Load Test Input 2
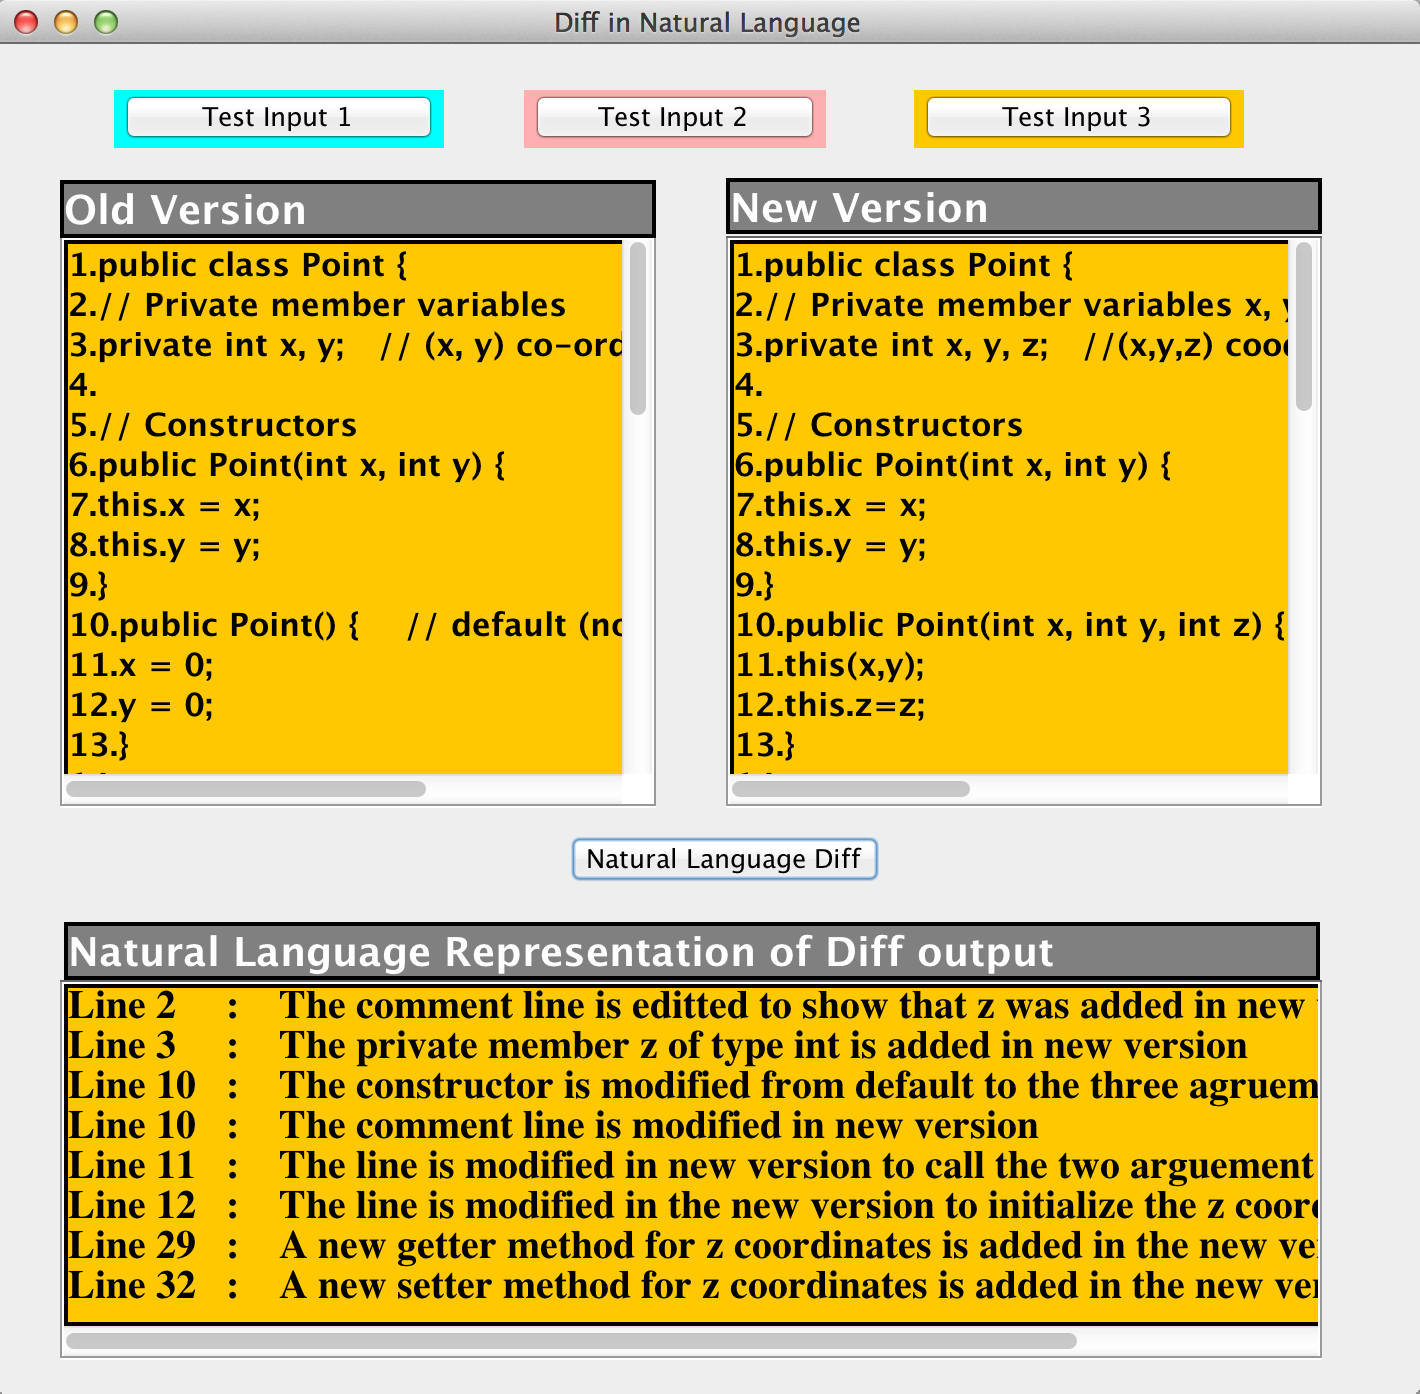1420x1394 pixels. 674,117
